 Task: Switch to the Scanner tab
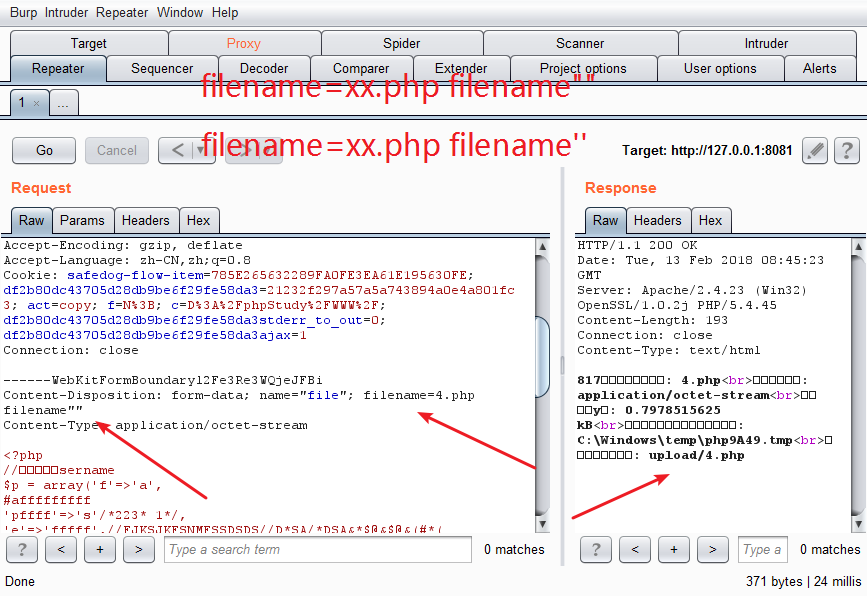580,43
